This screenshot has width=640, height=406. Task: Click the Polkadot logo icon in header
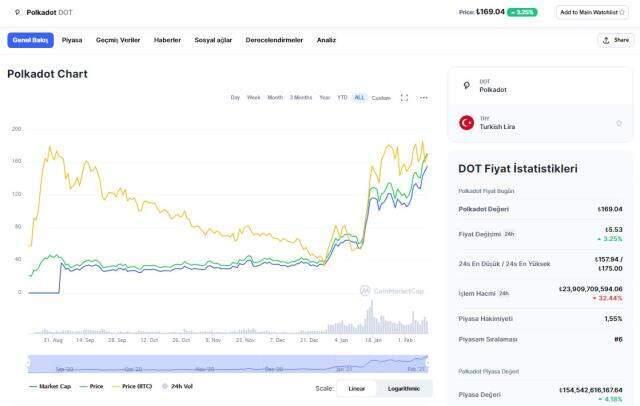click(17, 12)
